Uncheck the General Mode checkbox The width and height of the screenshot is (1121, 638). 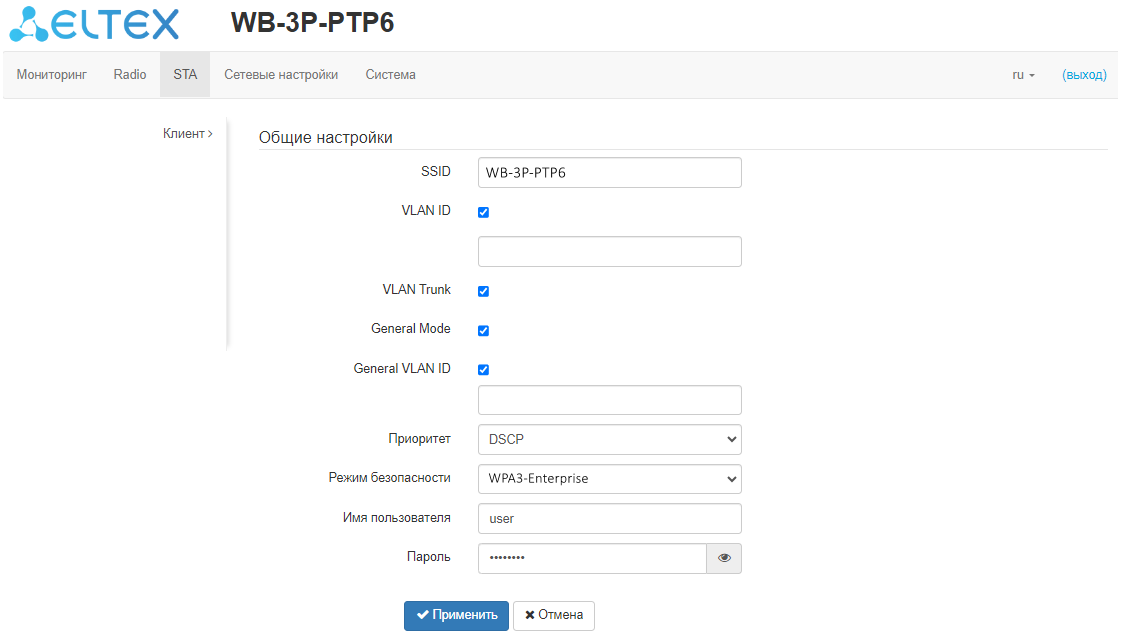(484, 330)
